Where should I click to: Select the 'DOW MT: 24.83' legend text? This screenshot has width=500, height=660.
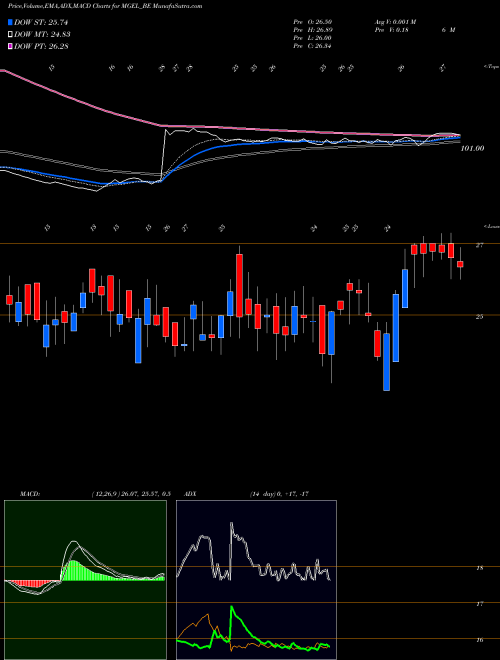[x=42, y=34]
